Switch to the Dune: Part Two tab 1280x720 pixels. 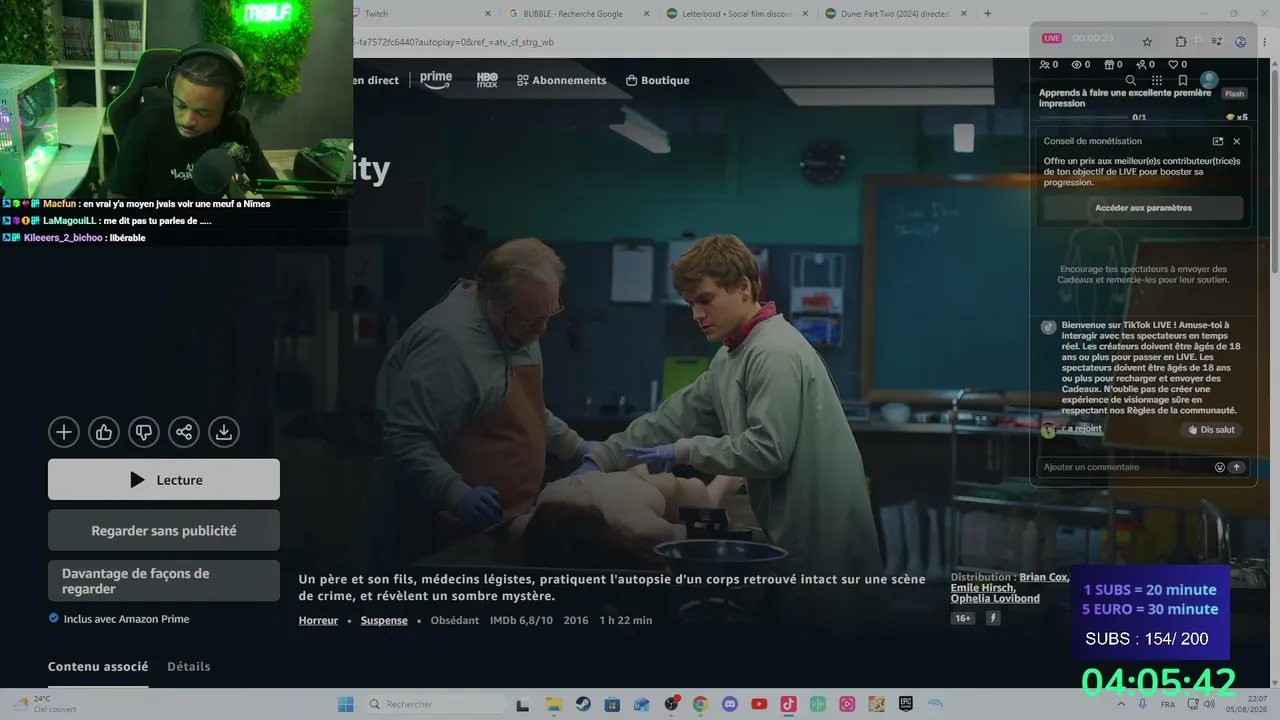tap(895, 13)
